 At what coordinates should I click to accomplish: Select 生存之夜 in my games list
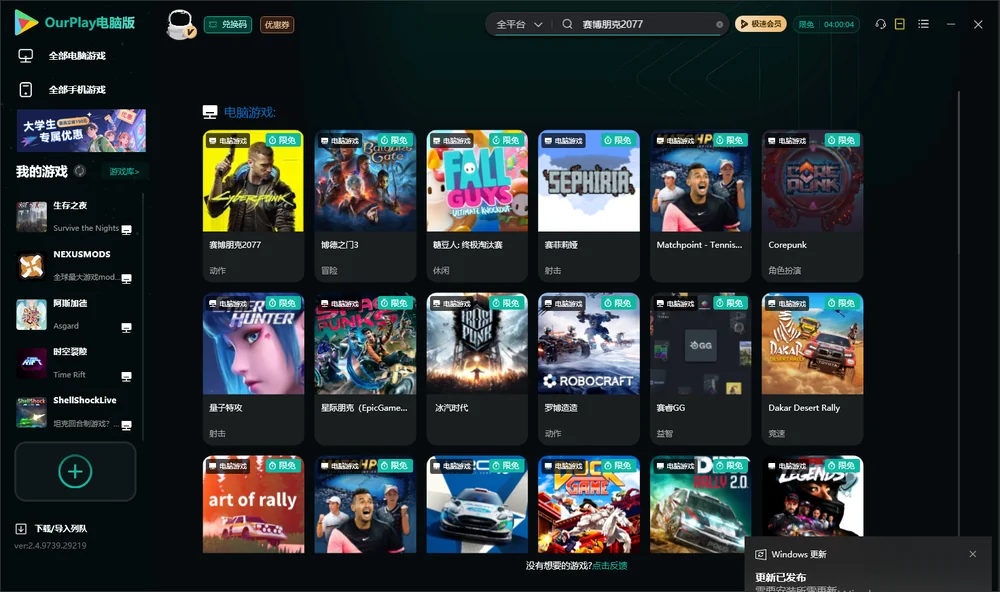[x=75, y=217]
